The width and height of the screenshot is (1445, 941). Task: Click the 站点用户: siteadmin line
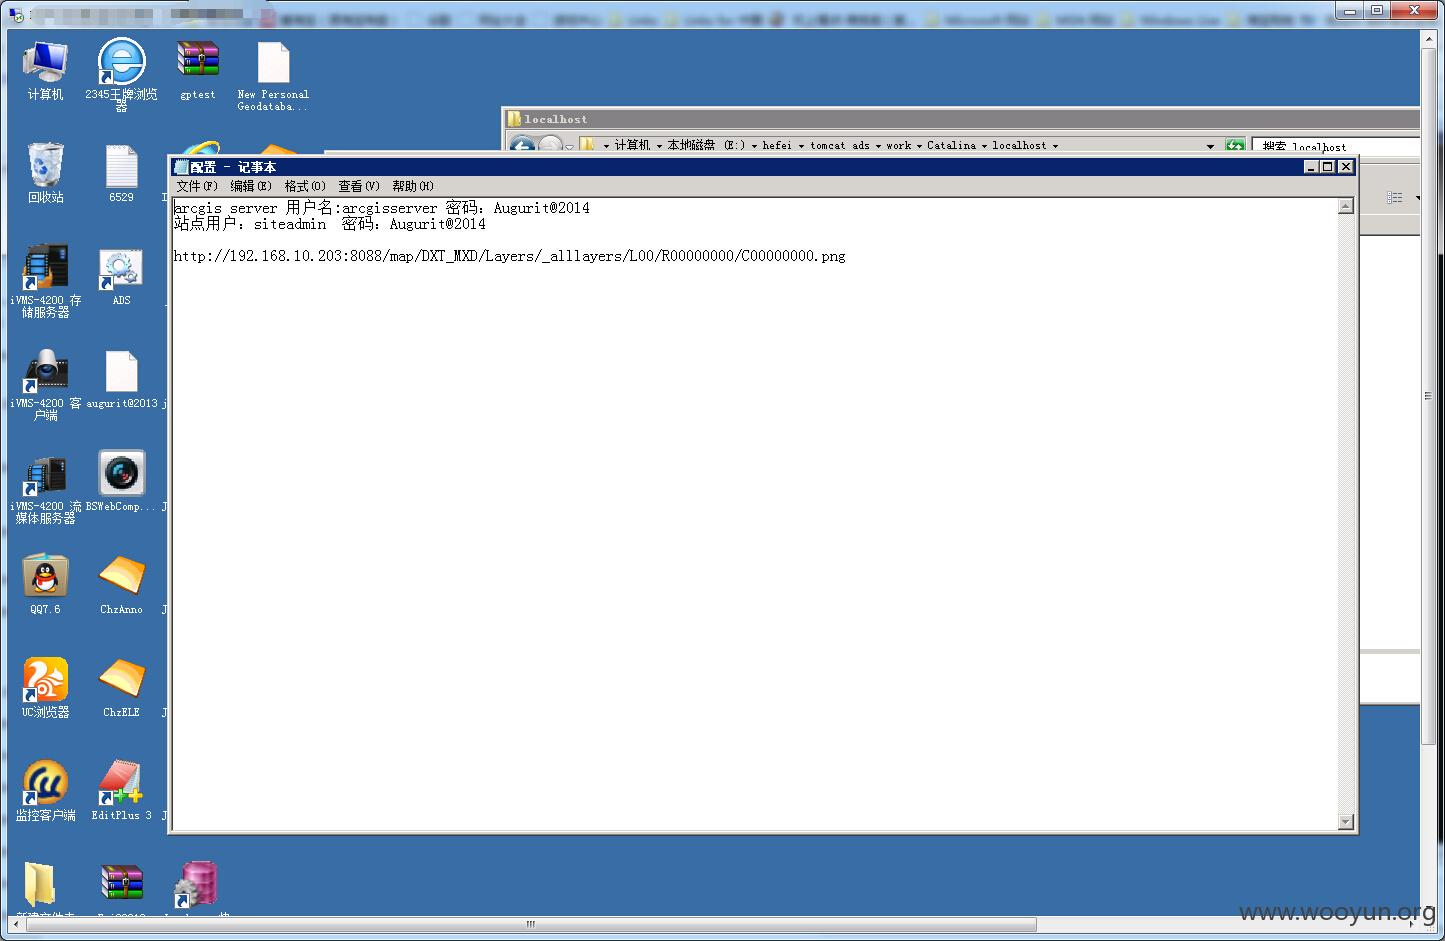(329, 224)
